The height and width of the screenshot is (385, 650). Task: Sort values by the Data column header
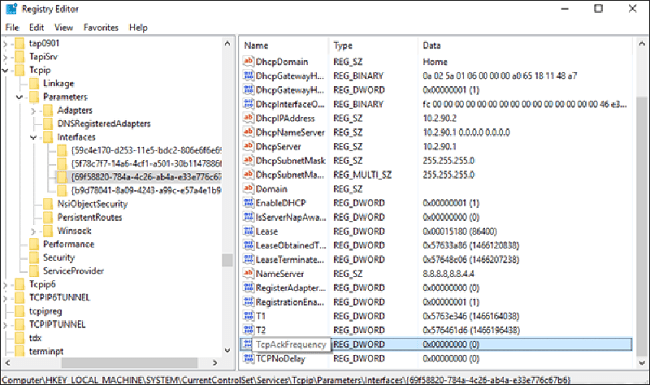(x=526, y=45)
